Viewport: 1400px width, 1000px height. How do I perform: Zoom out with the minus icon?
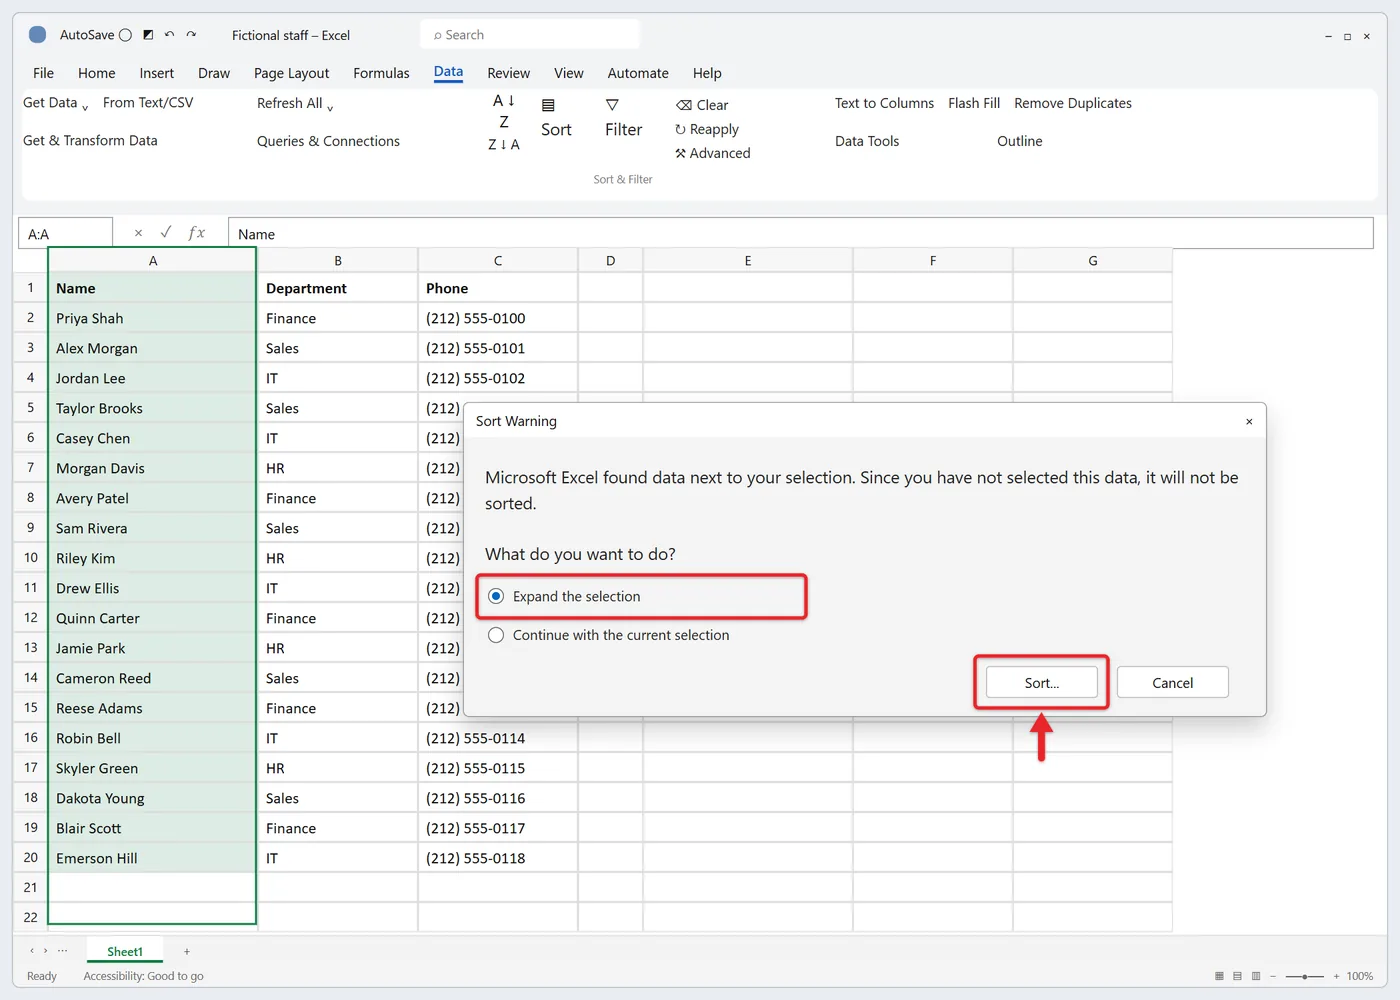[1273, 976]
